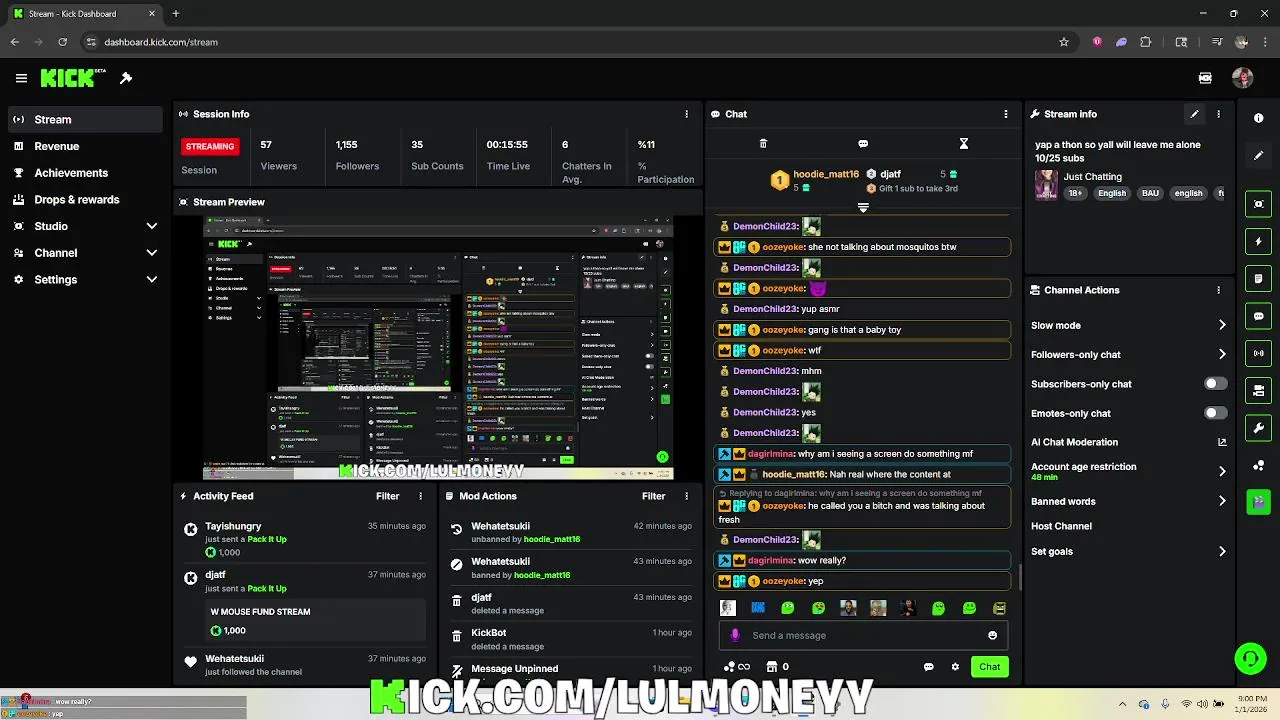1280x720 pixels.
Task: Click the green clapperboard icon in rail
Action: pyautogui.click(x=1258, y=501)
